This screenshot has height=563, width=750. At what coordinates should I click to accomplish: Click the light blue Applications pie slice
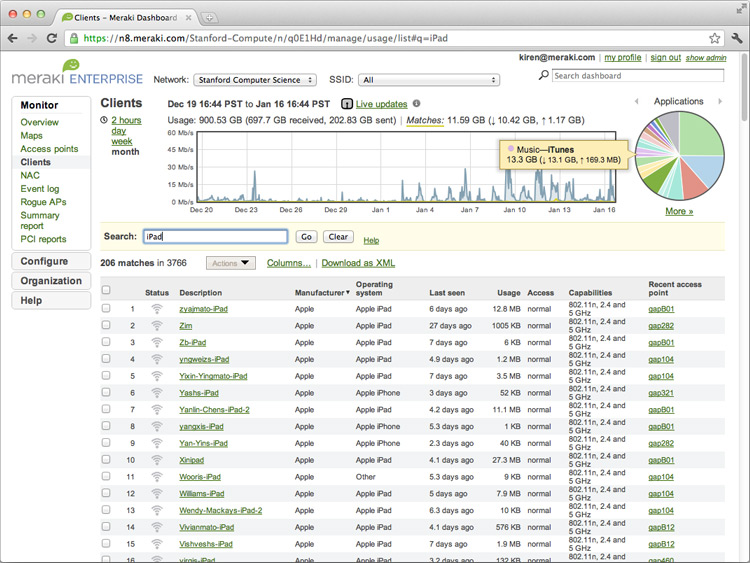coord(706,172)
